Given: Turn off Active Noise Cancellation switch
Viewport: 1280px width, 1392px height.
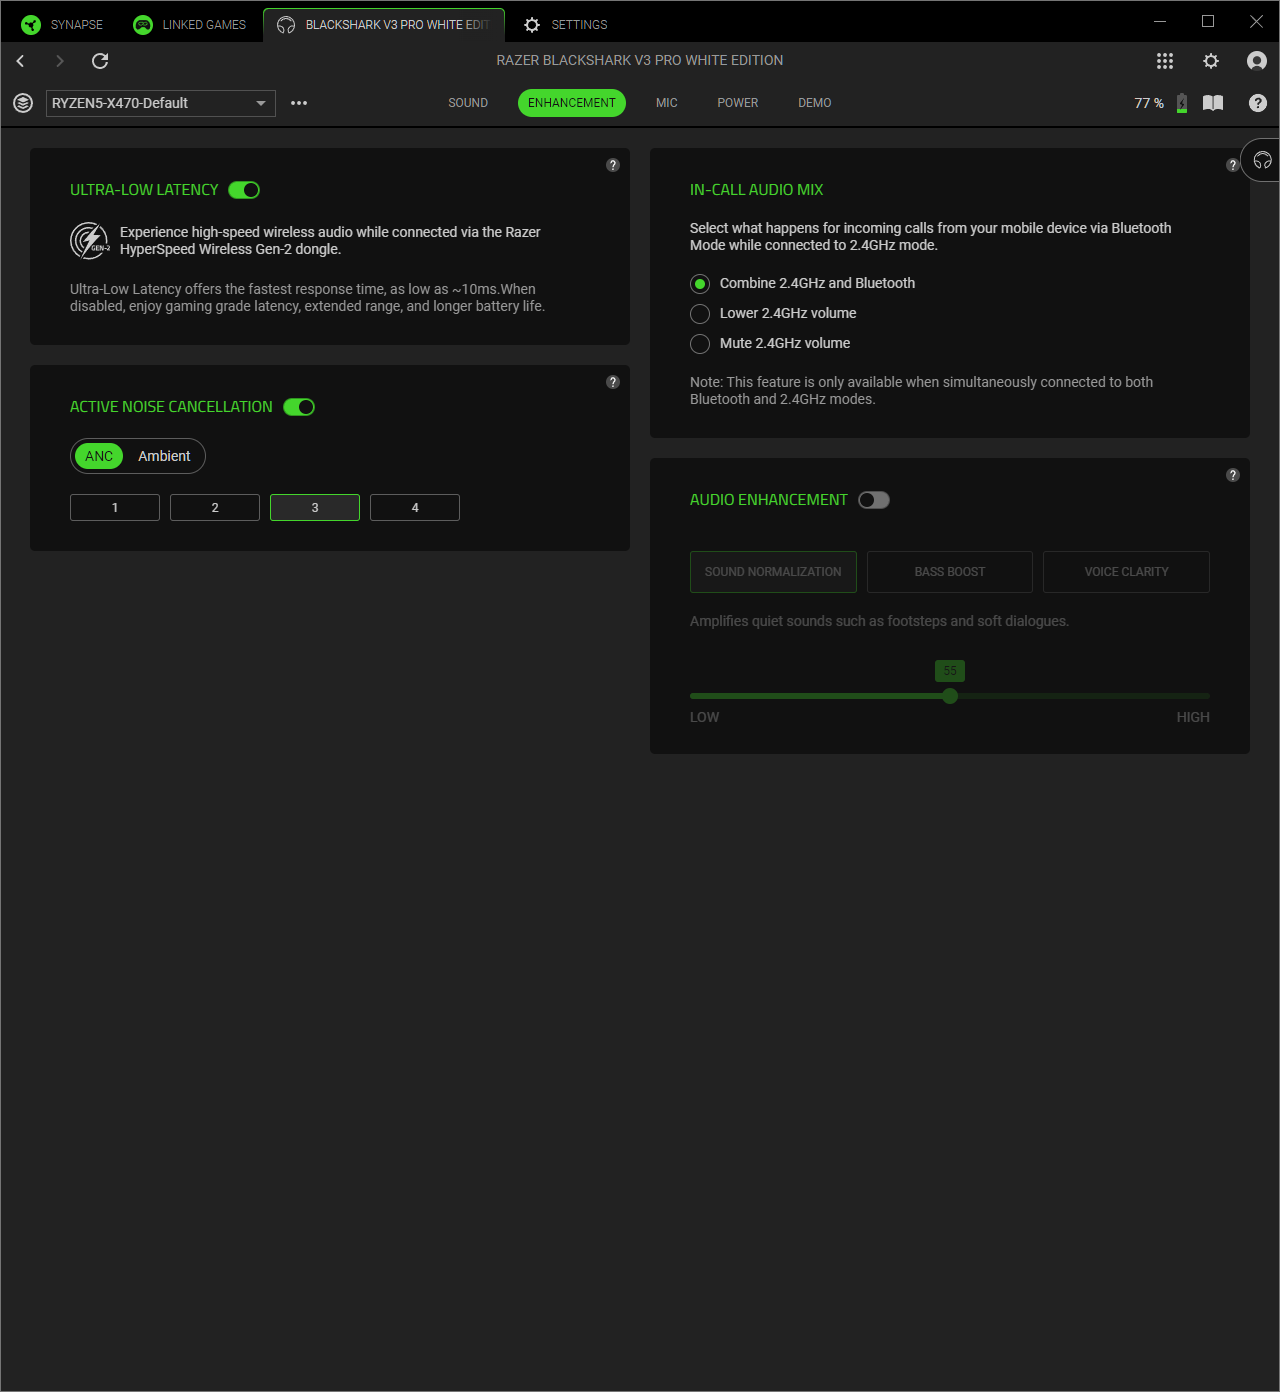Looking at the screenshot, I should [x=299, y=407].
